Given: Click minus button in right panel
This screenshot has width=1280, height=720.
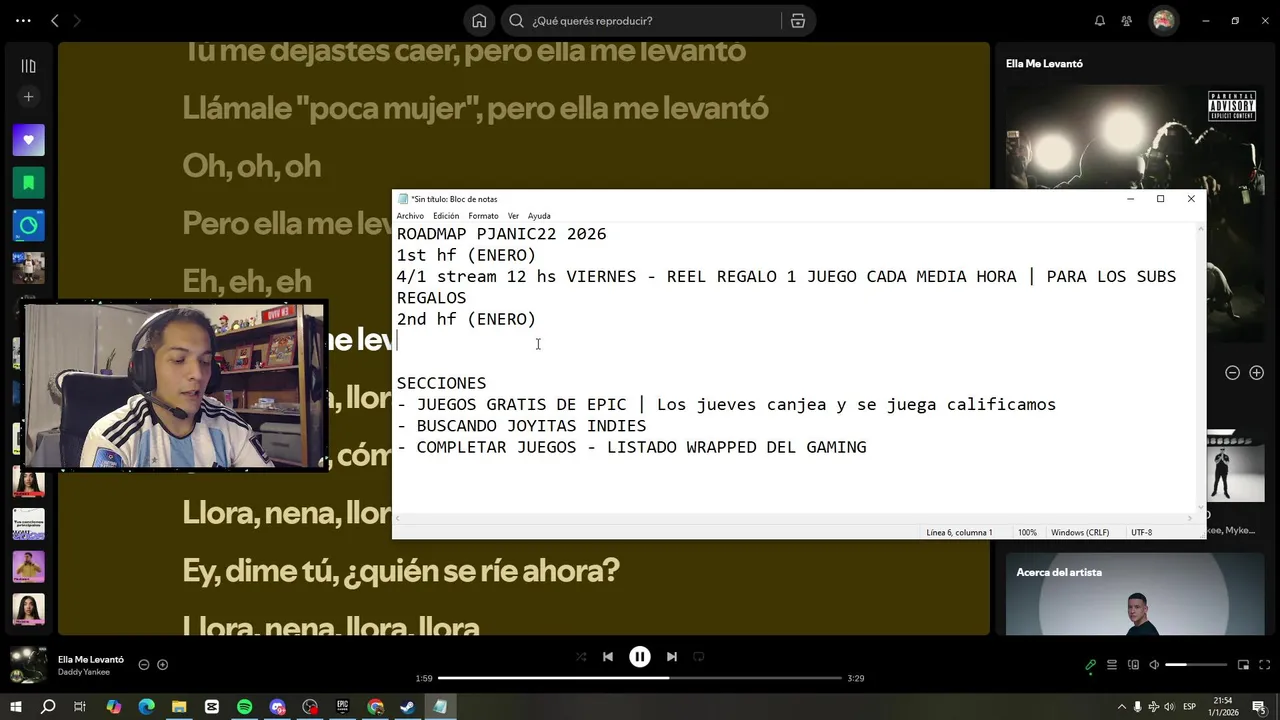Looking at the screenshot, I should tap(1232, 373).
